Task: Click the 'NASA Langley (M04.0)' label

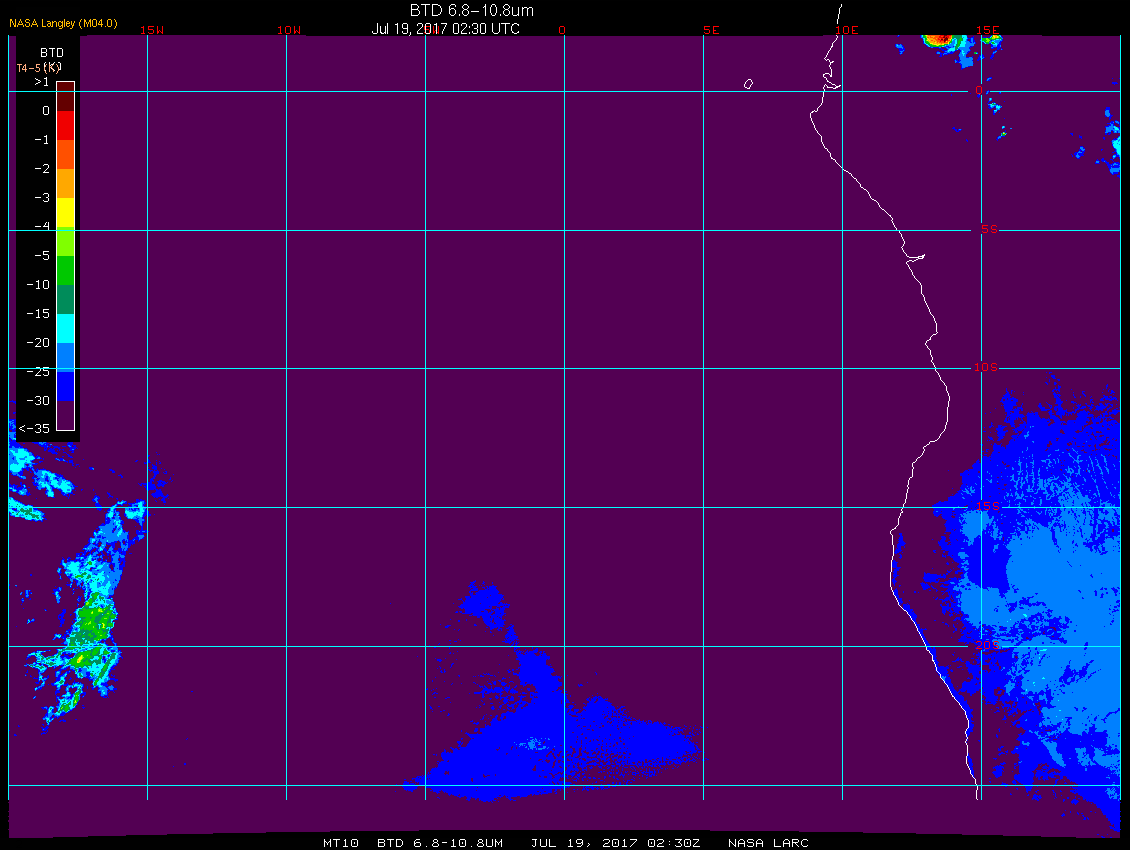Action: (63, 23)
